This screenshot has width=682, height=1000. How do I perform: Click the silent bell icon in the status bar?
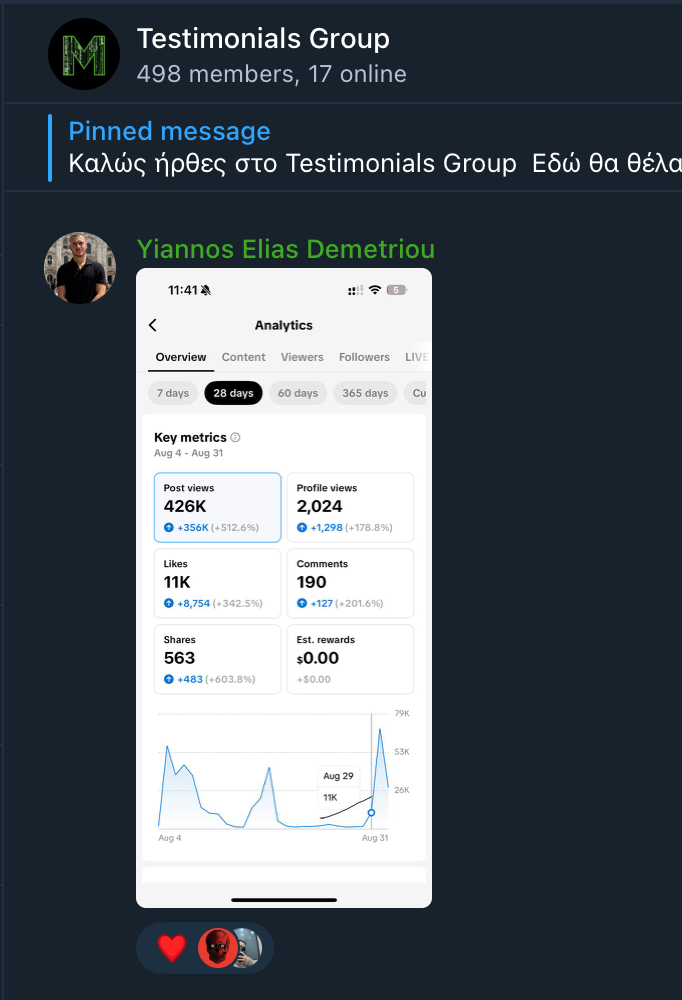[206, 290]
